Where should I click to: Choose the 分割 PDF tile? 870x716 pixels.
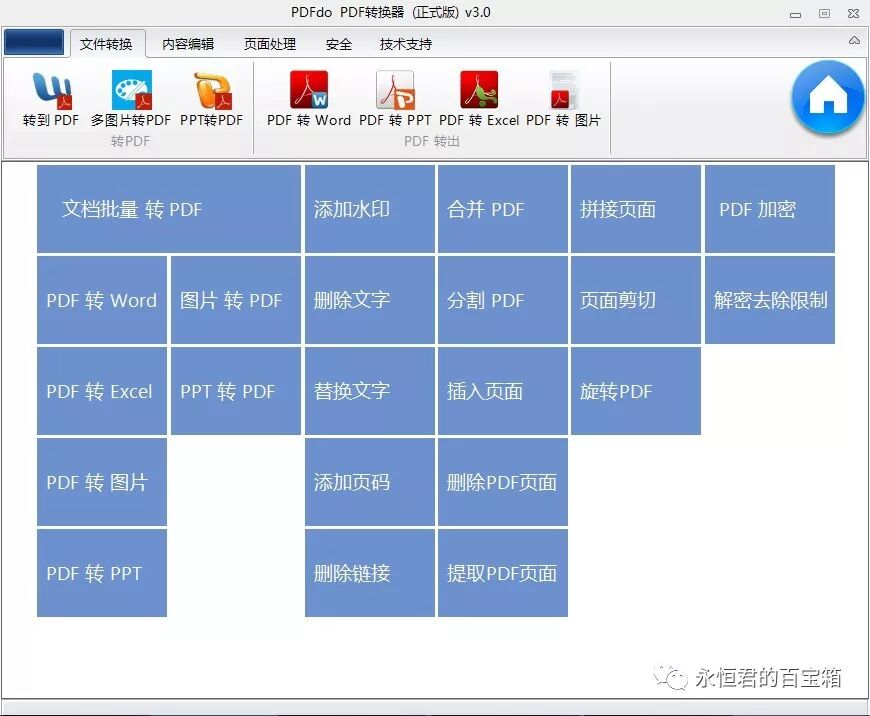pyautogui.click(x=503, y=300)
